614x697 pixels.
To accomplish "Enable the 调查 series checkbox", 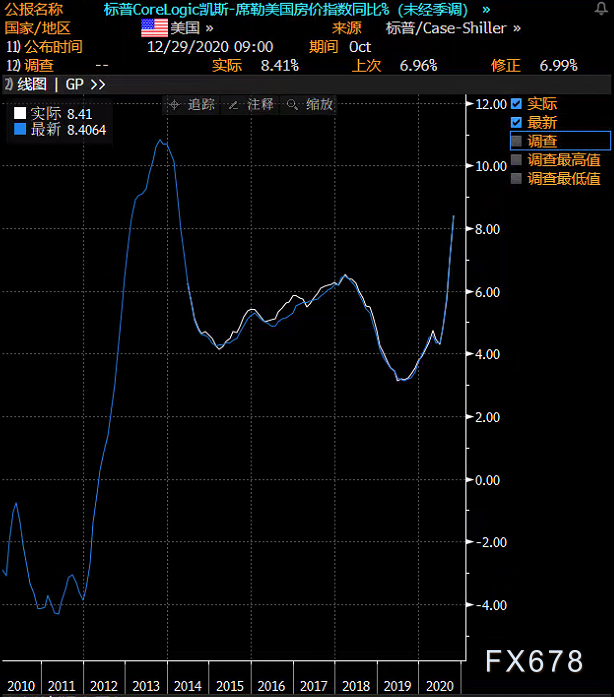I will pyautogui.click(x=516, y=141).
